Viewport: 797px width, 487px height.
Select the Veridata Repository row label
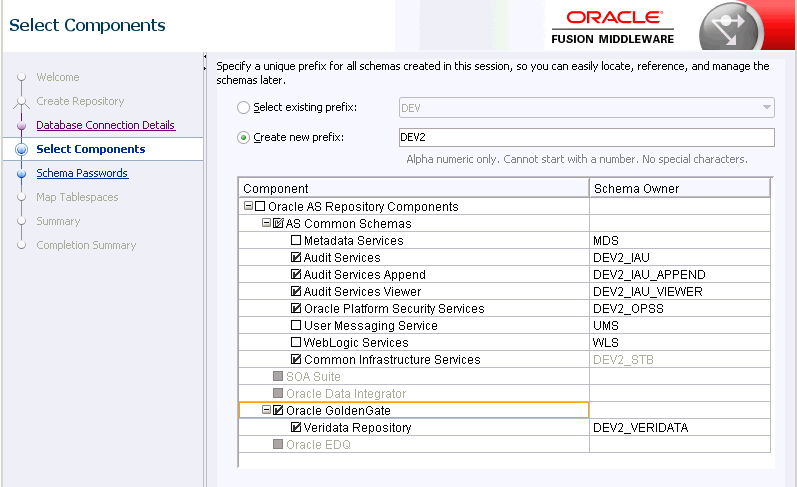pos(357,428)
